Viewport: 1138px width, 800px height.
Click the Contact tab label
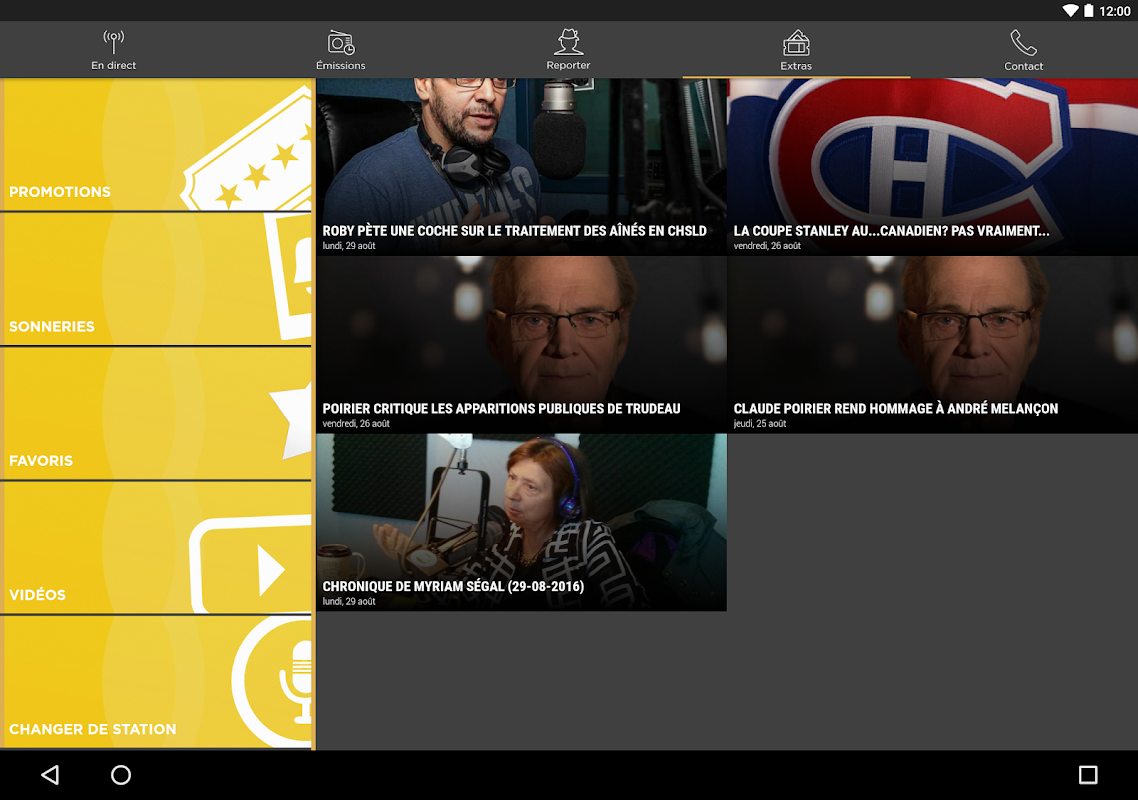click(x=1023, y=66)
